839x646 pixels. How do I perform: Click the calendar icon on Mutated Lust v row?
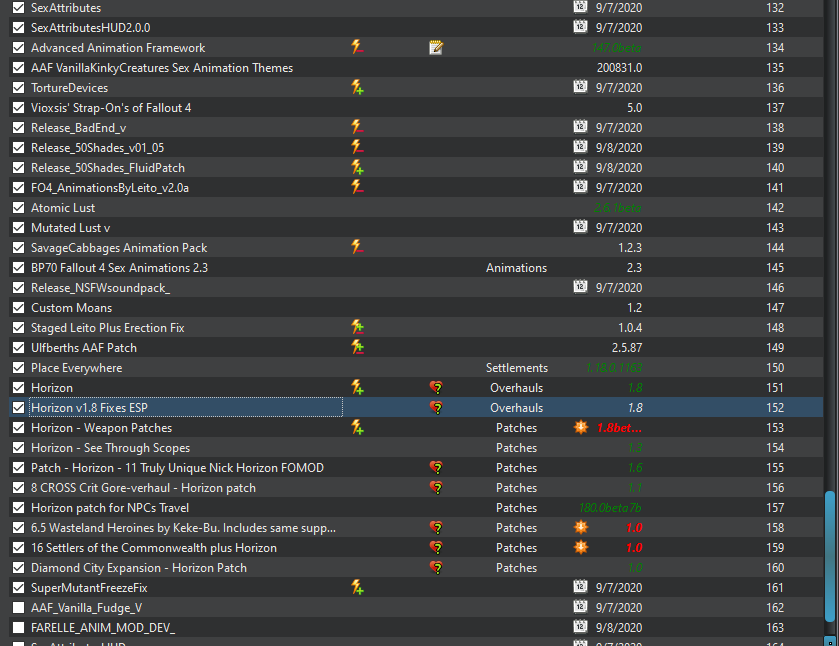580,226
